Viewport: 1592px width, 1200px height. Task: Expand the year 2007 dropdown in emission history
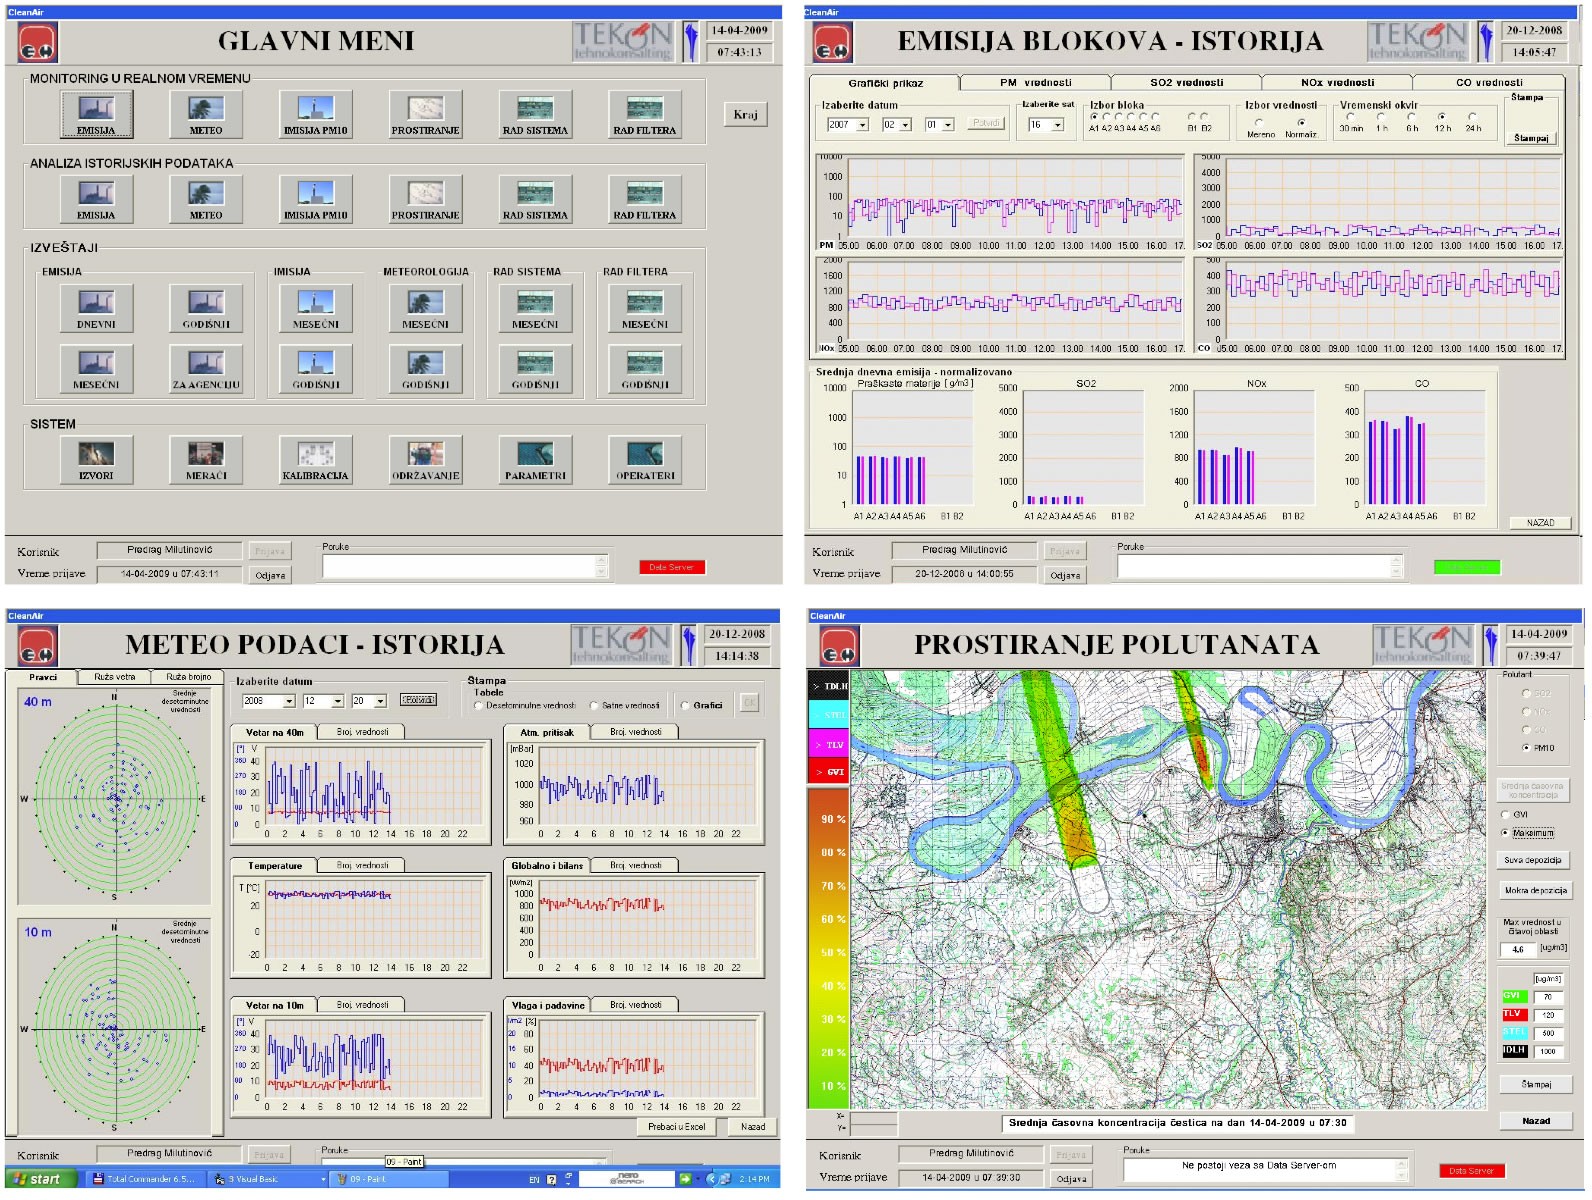pos(862,125)
